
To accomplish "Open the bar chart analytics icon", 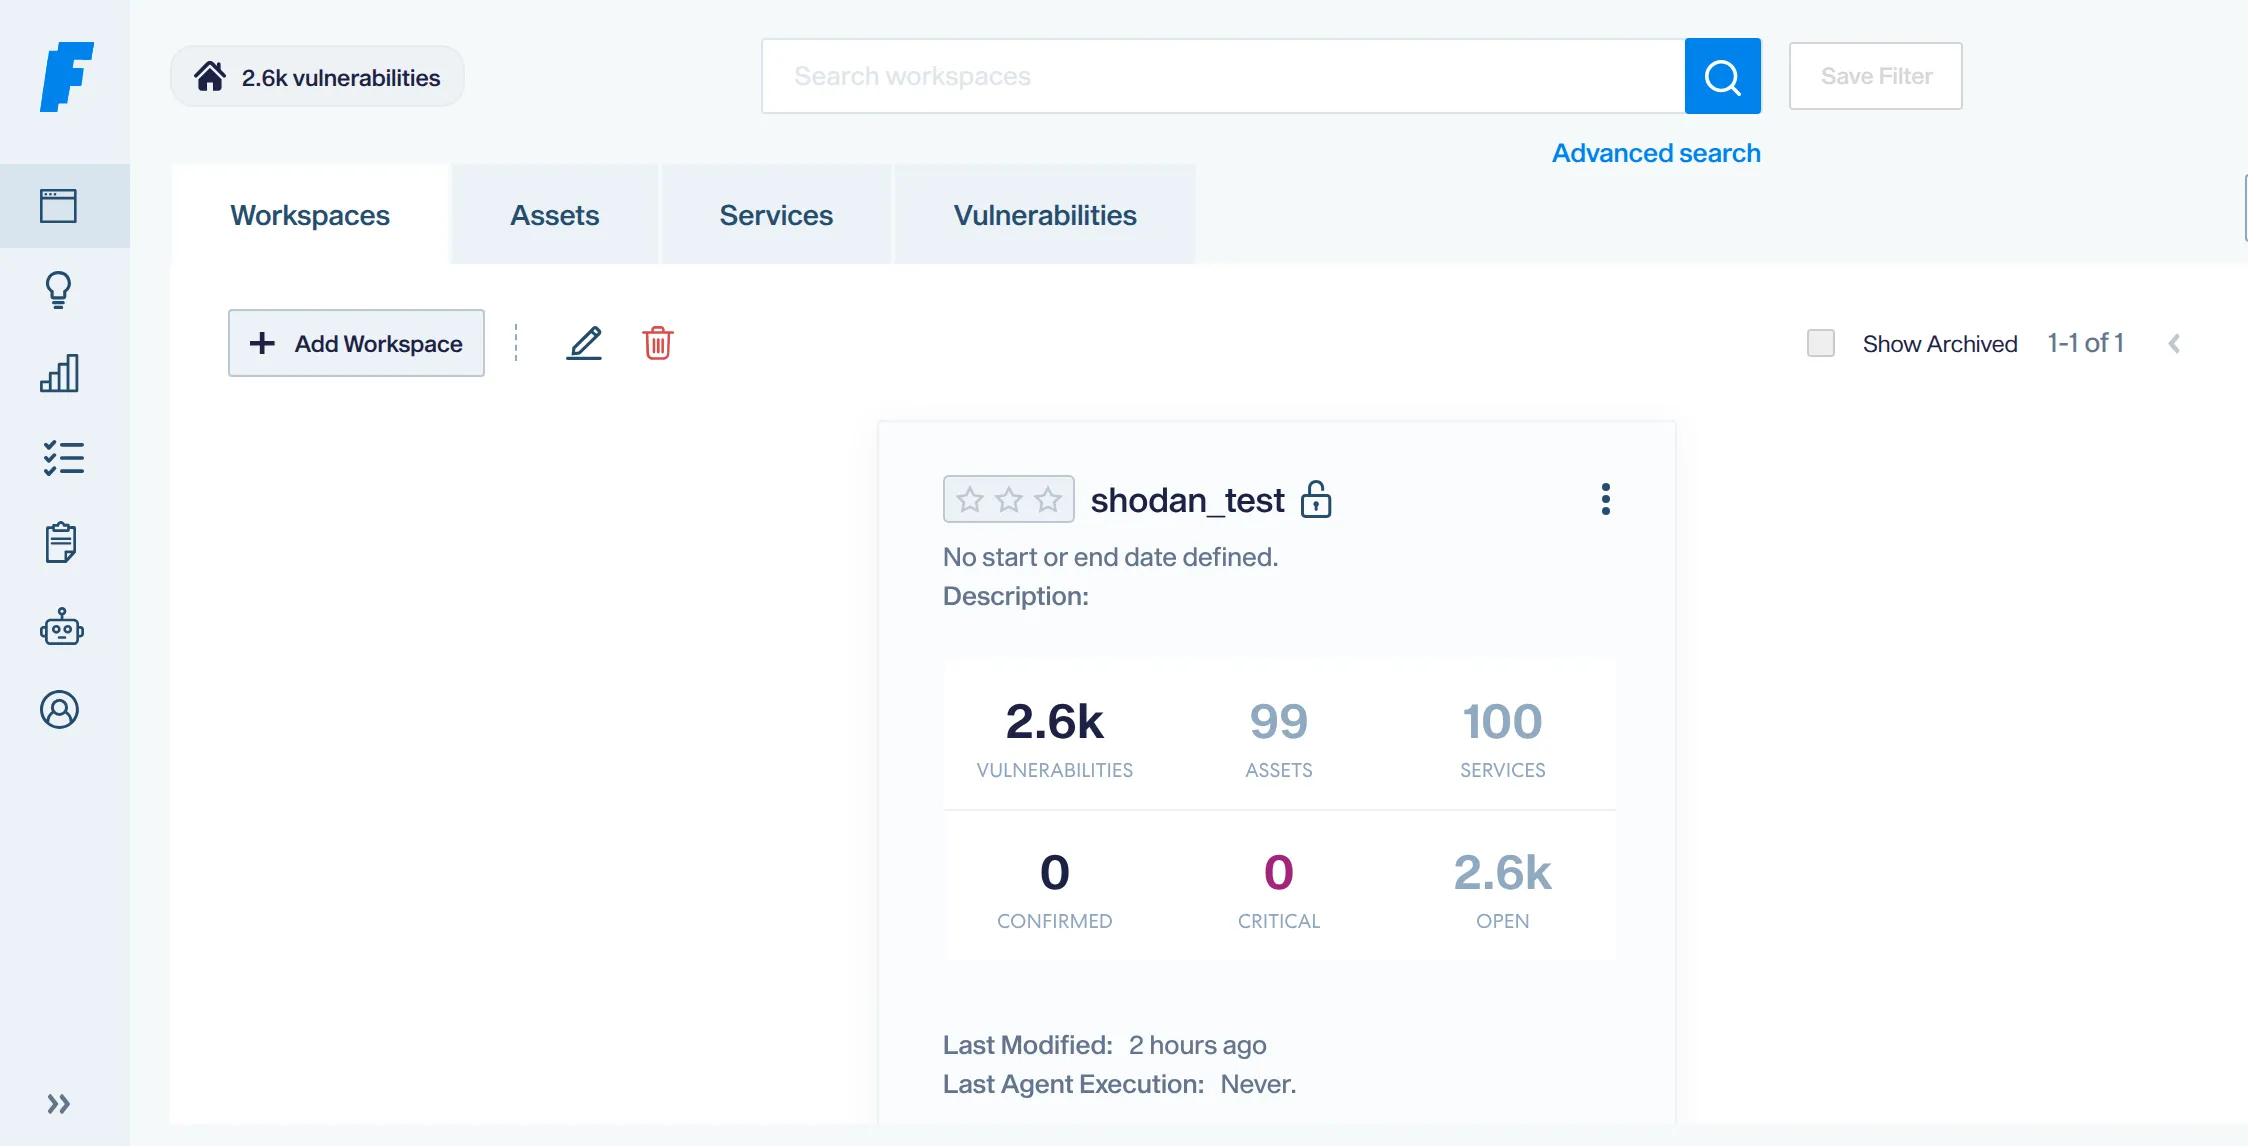I will (x=59, y=373).
